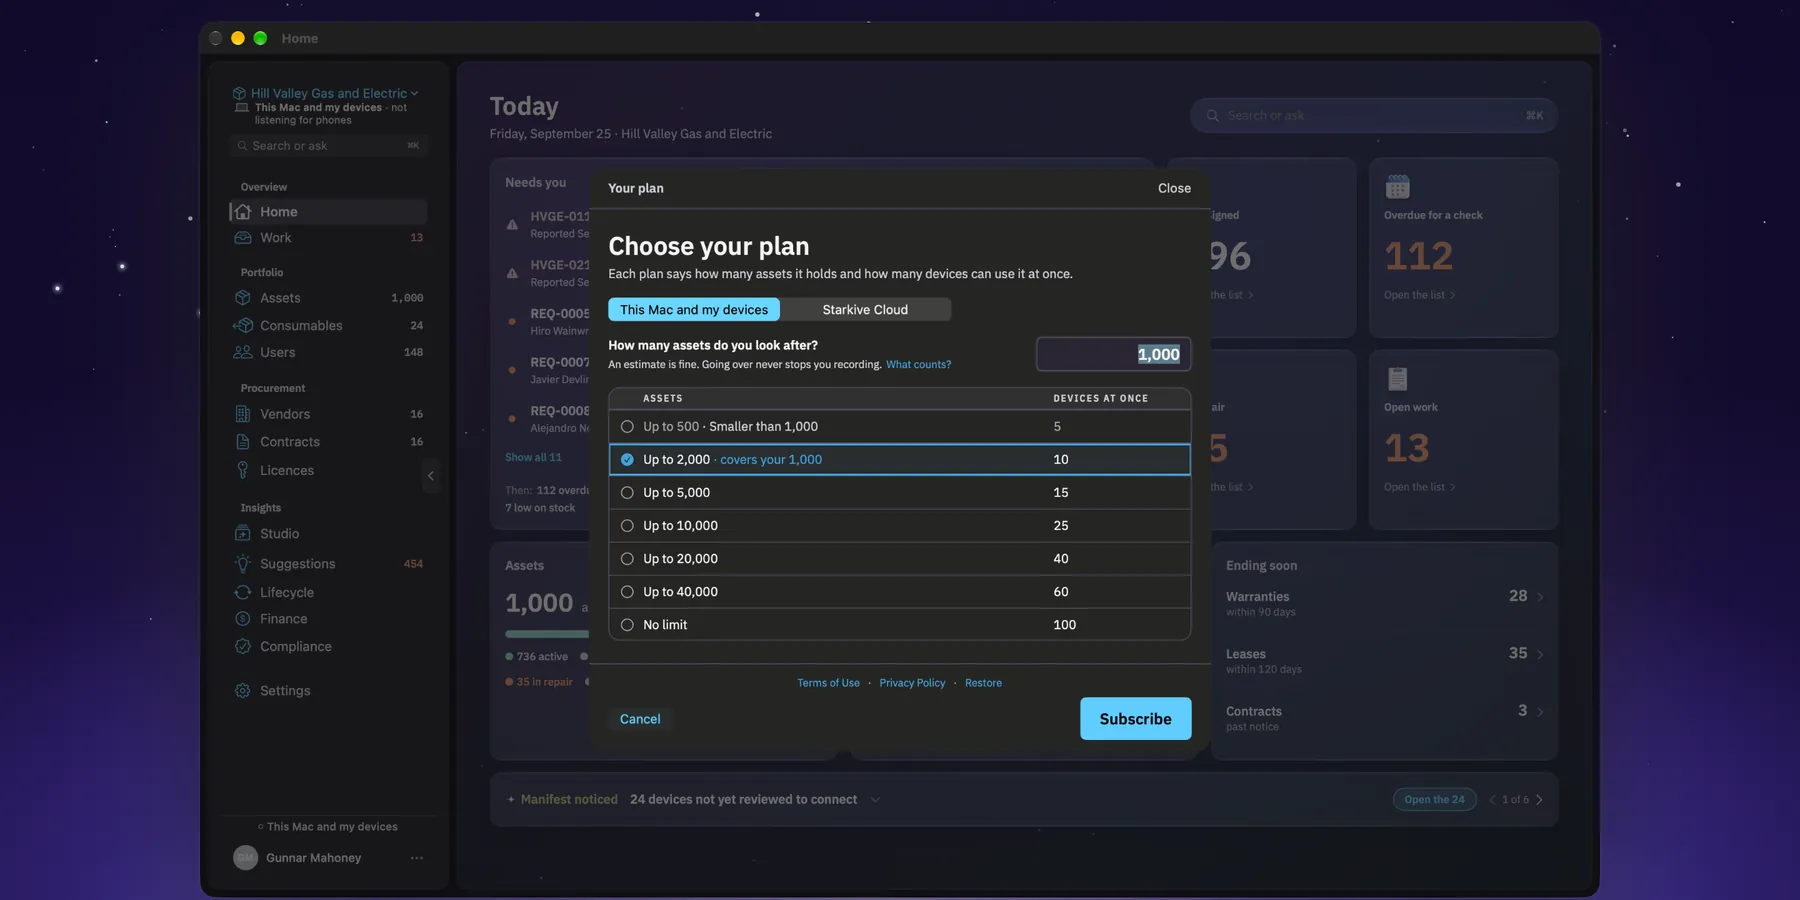Click the clipboard icon on Open work card
Screen dimensions: 1800x900
coord(1397,379)
